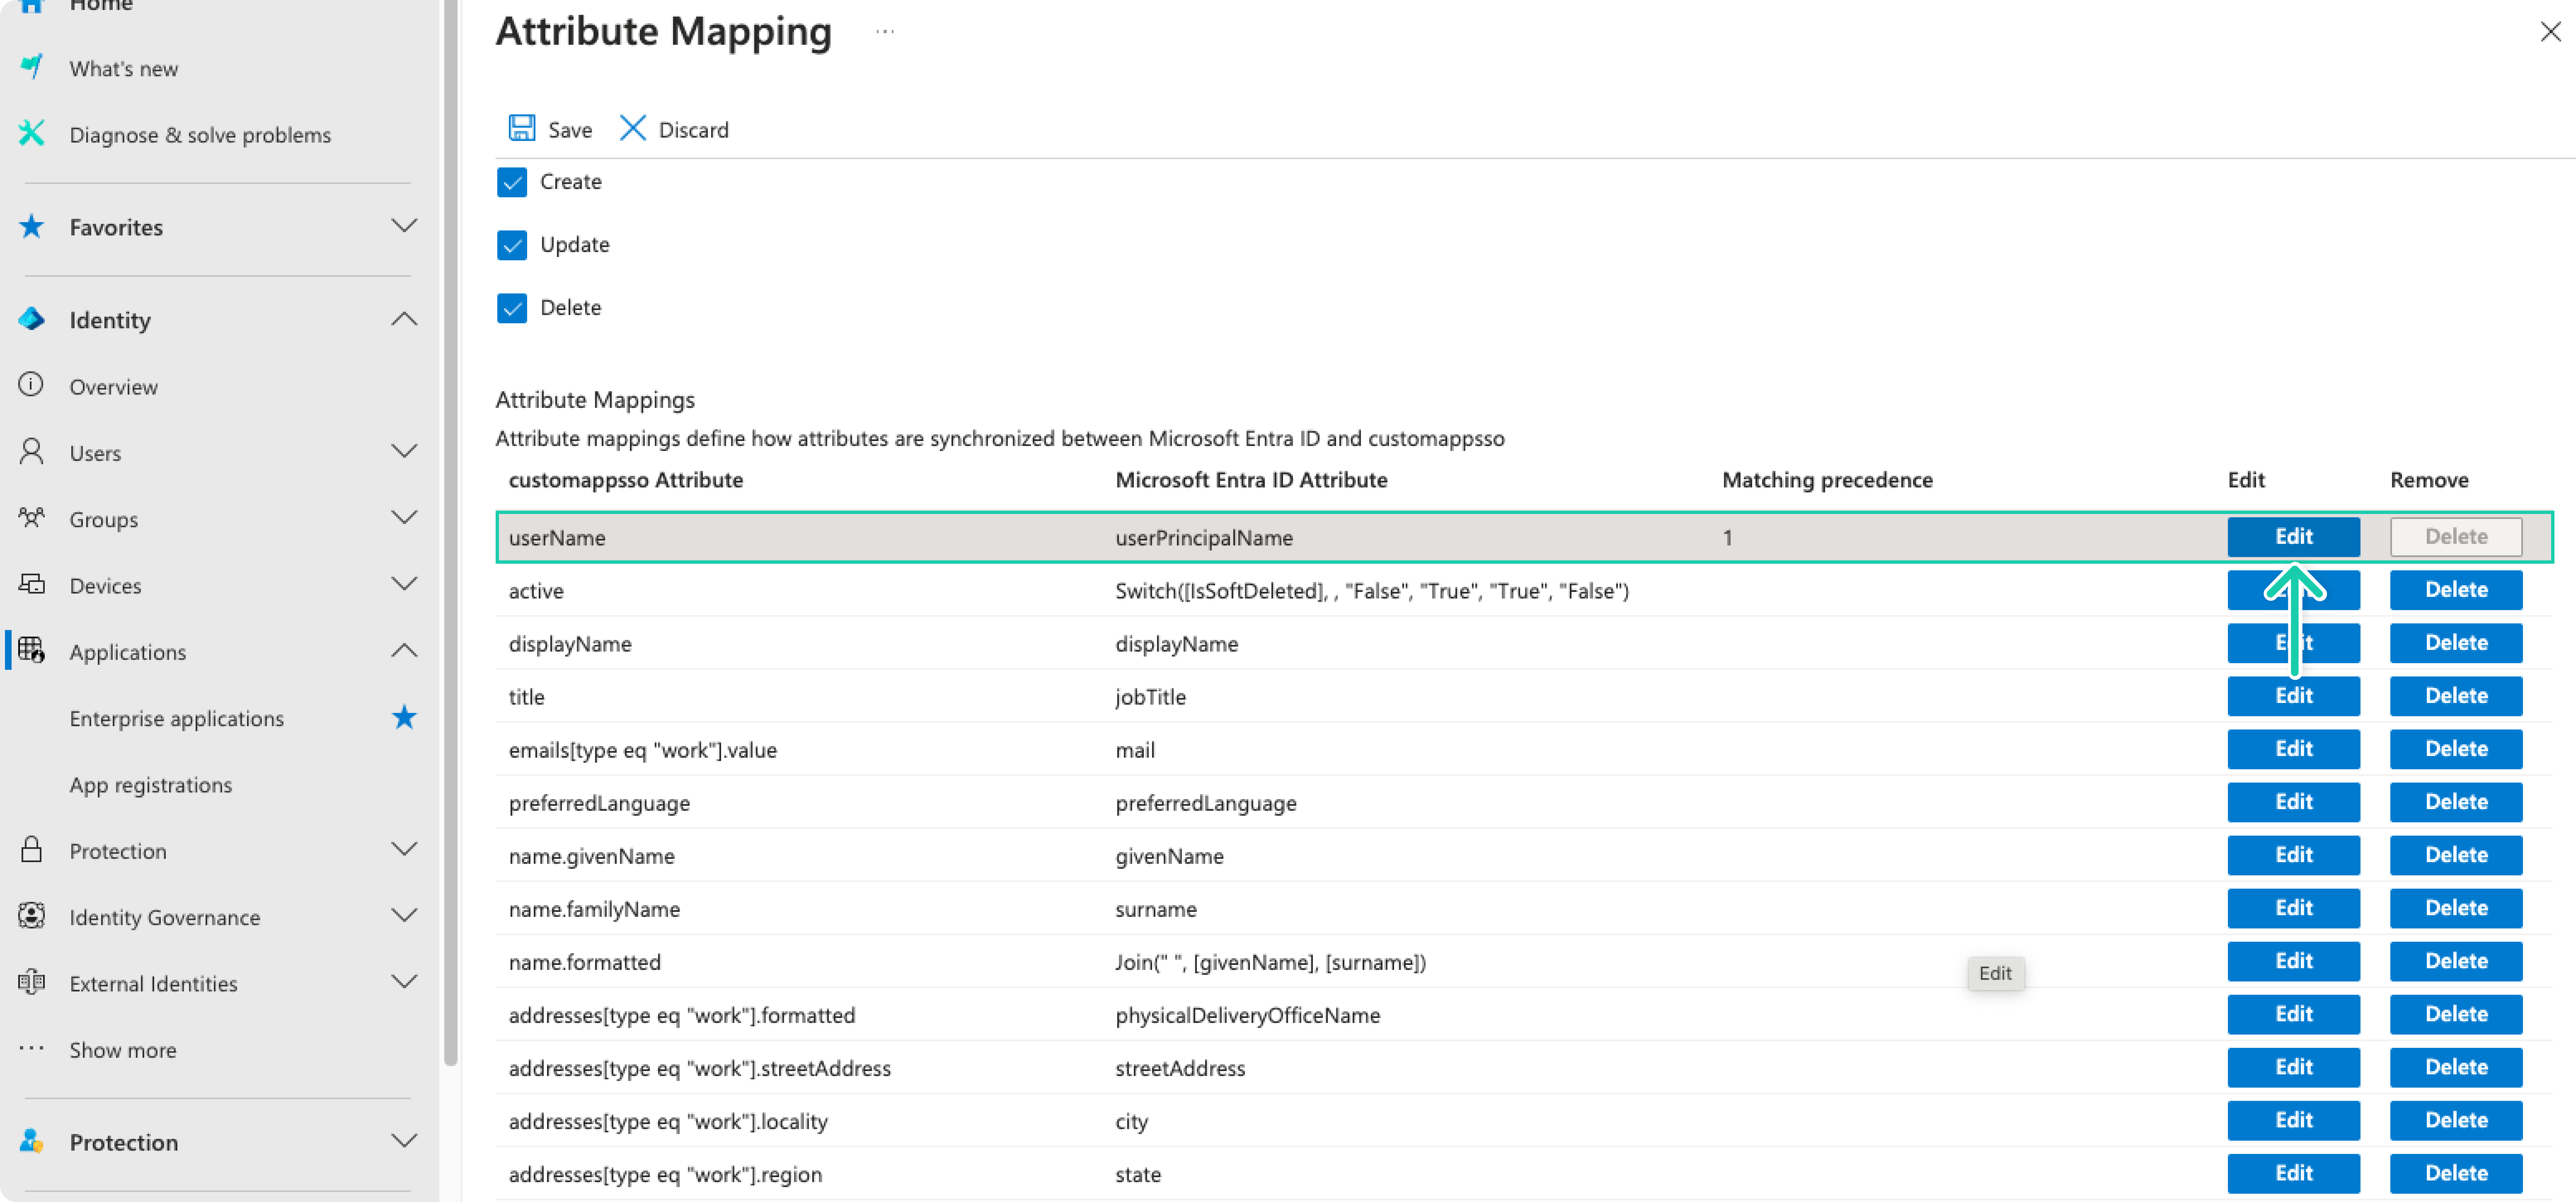Click the bottom Protection section user-shield icon
The image size is (2576, 1202).
(31, 1141)
